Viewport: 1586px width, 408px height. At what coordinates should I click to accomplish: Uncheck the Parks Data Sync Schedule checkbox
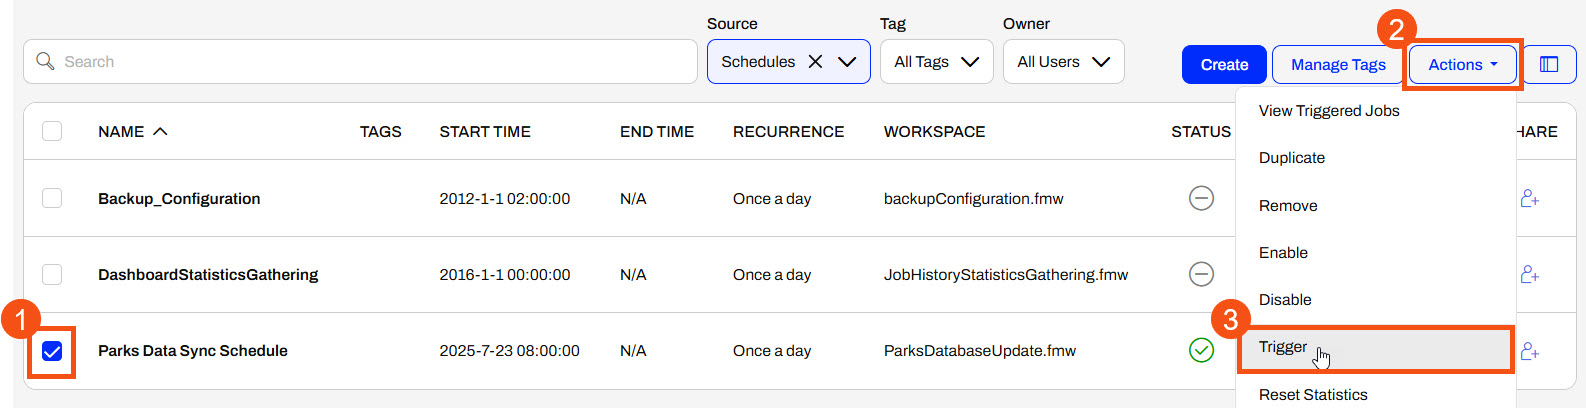[x=52, y=351]
